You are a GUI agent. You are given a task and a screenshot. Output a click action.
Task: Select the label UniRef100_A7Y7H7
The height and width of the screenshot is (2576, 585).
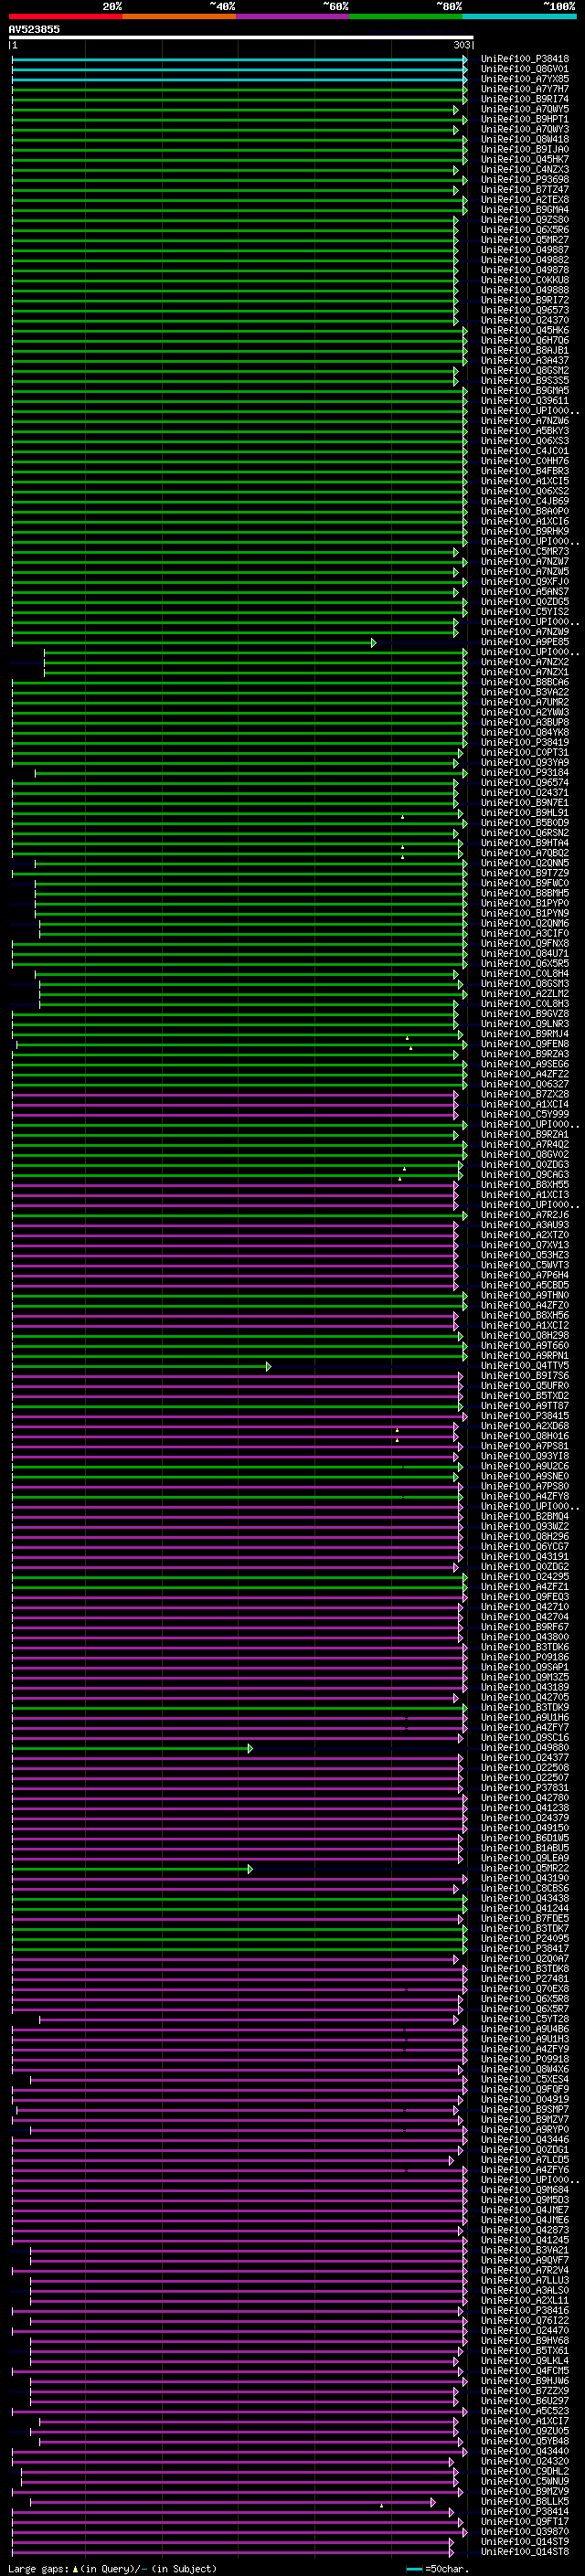click(x=525, y=89)
